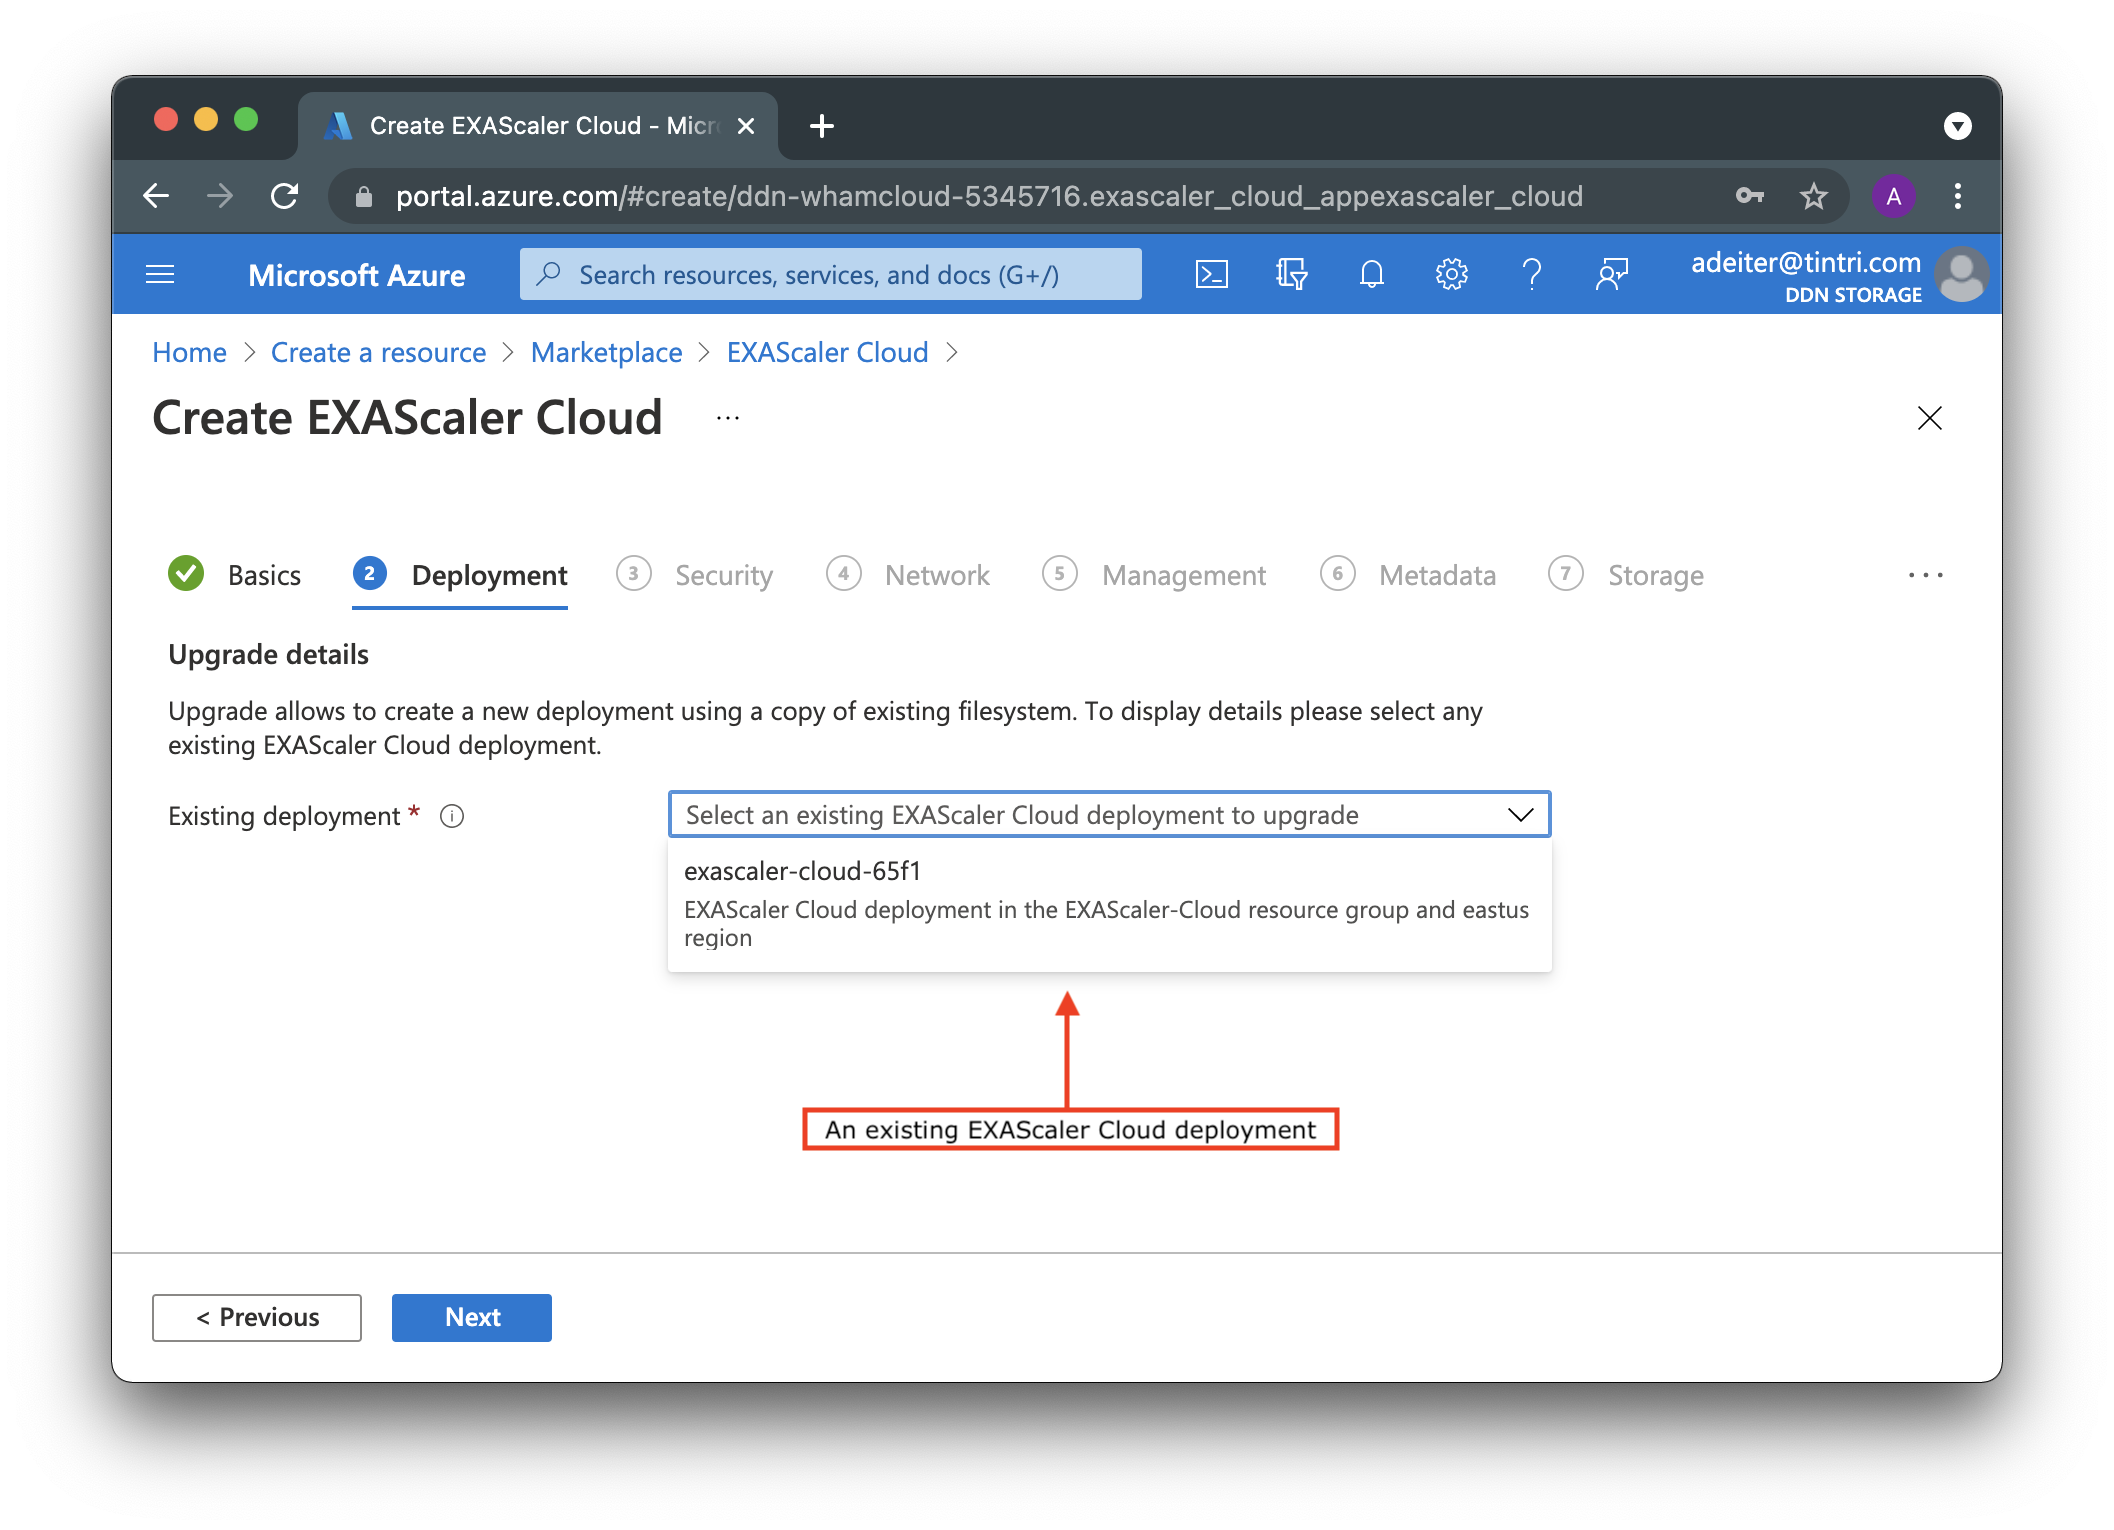Select the Deployment tab
Screen dimensions: 2114x1530
(460, 575)
